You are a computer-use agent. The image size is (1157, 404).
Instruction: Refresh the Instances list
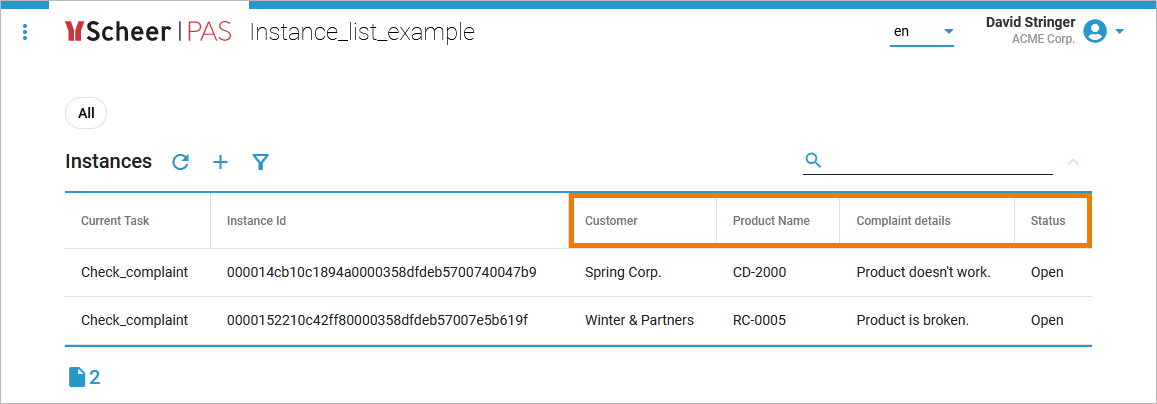[181, 162]
